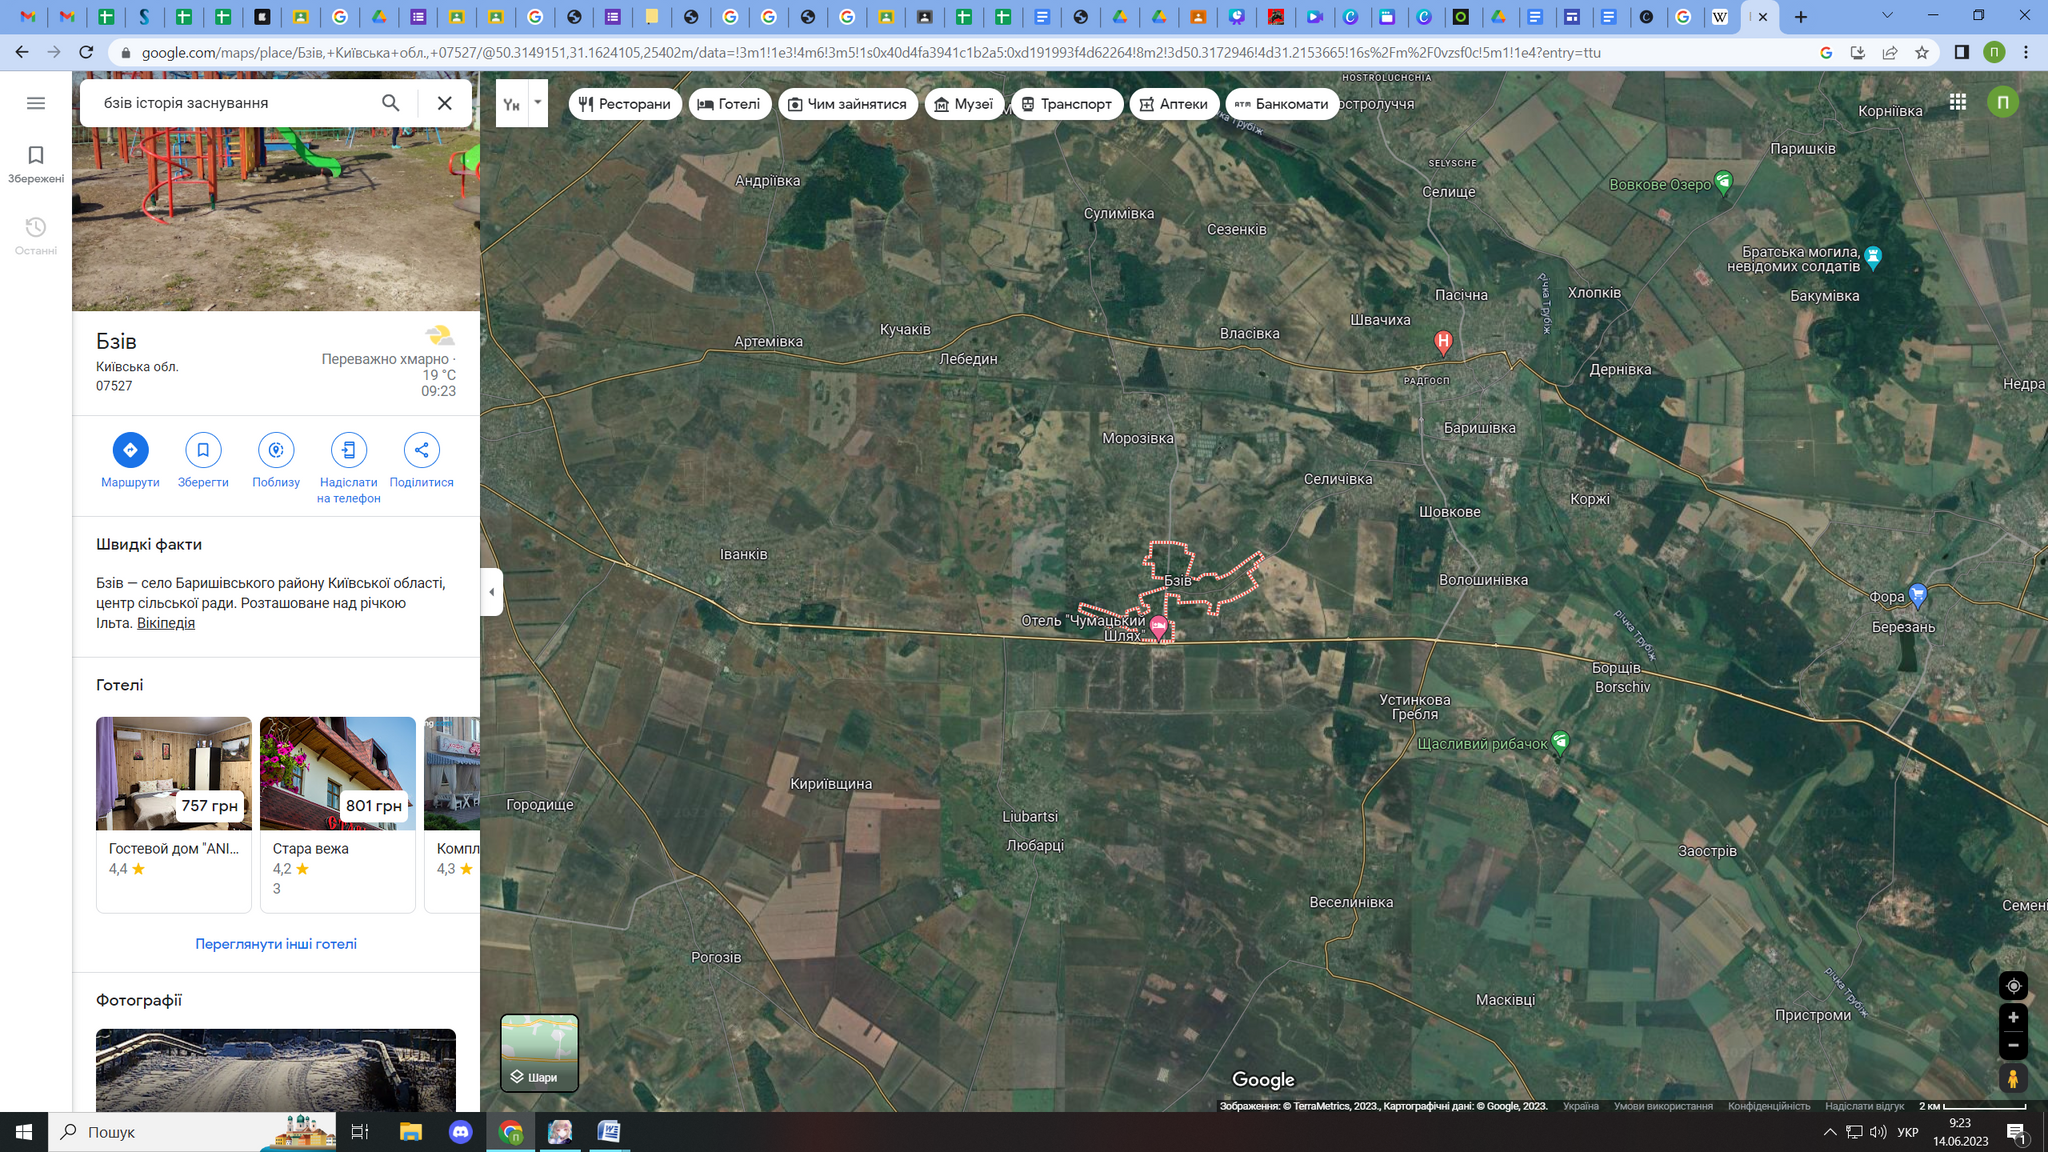
Task: Open the tab search dropdown
Action: click(1887, 16)
